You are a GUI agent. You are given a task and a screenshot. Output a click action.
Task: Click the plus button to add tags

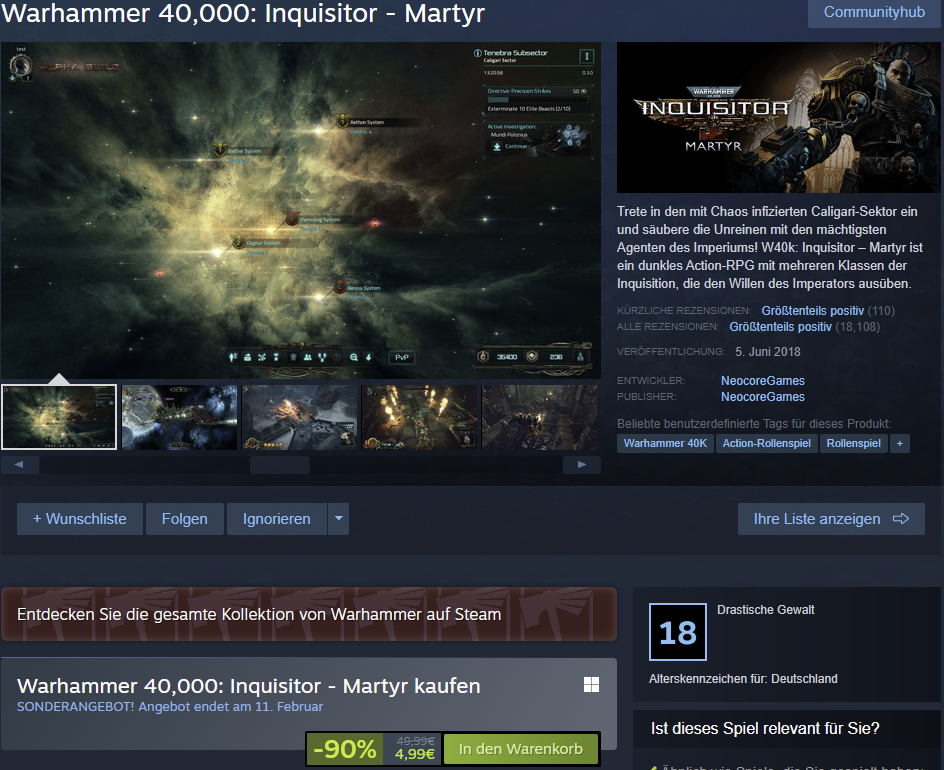point(899,443)
